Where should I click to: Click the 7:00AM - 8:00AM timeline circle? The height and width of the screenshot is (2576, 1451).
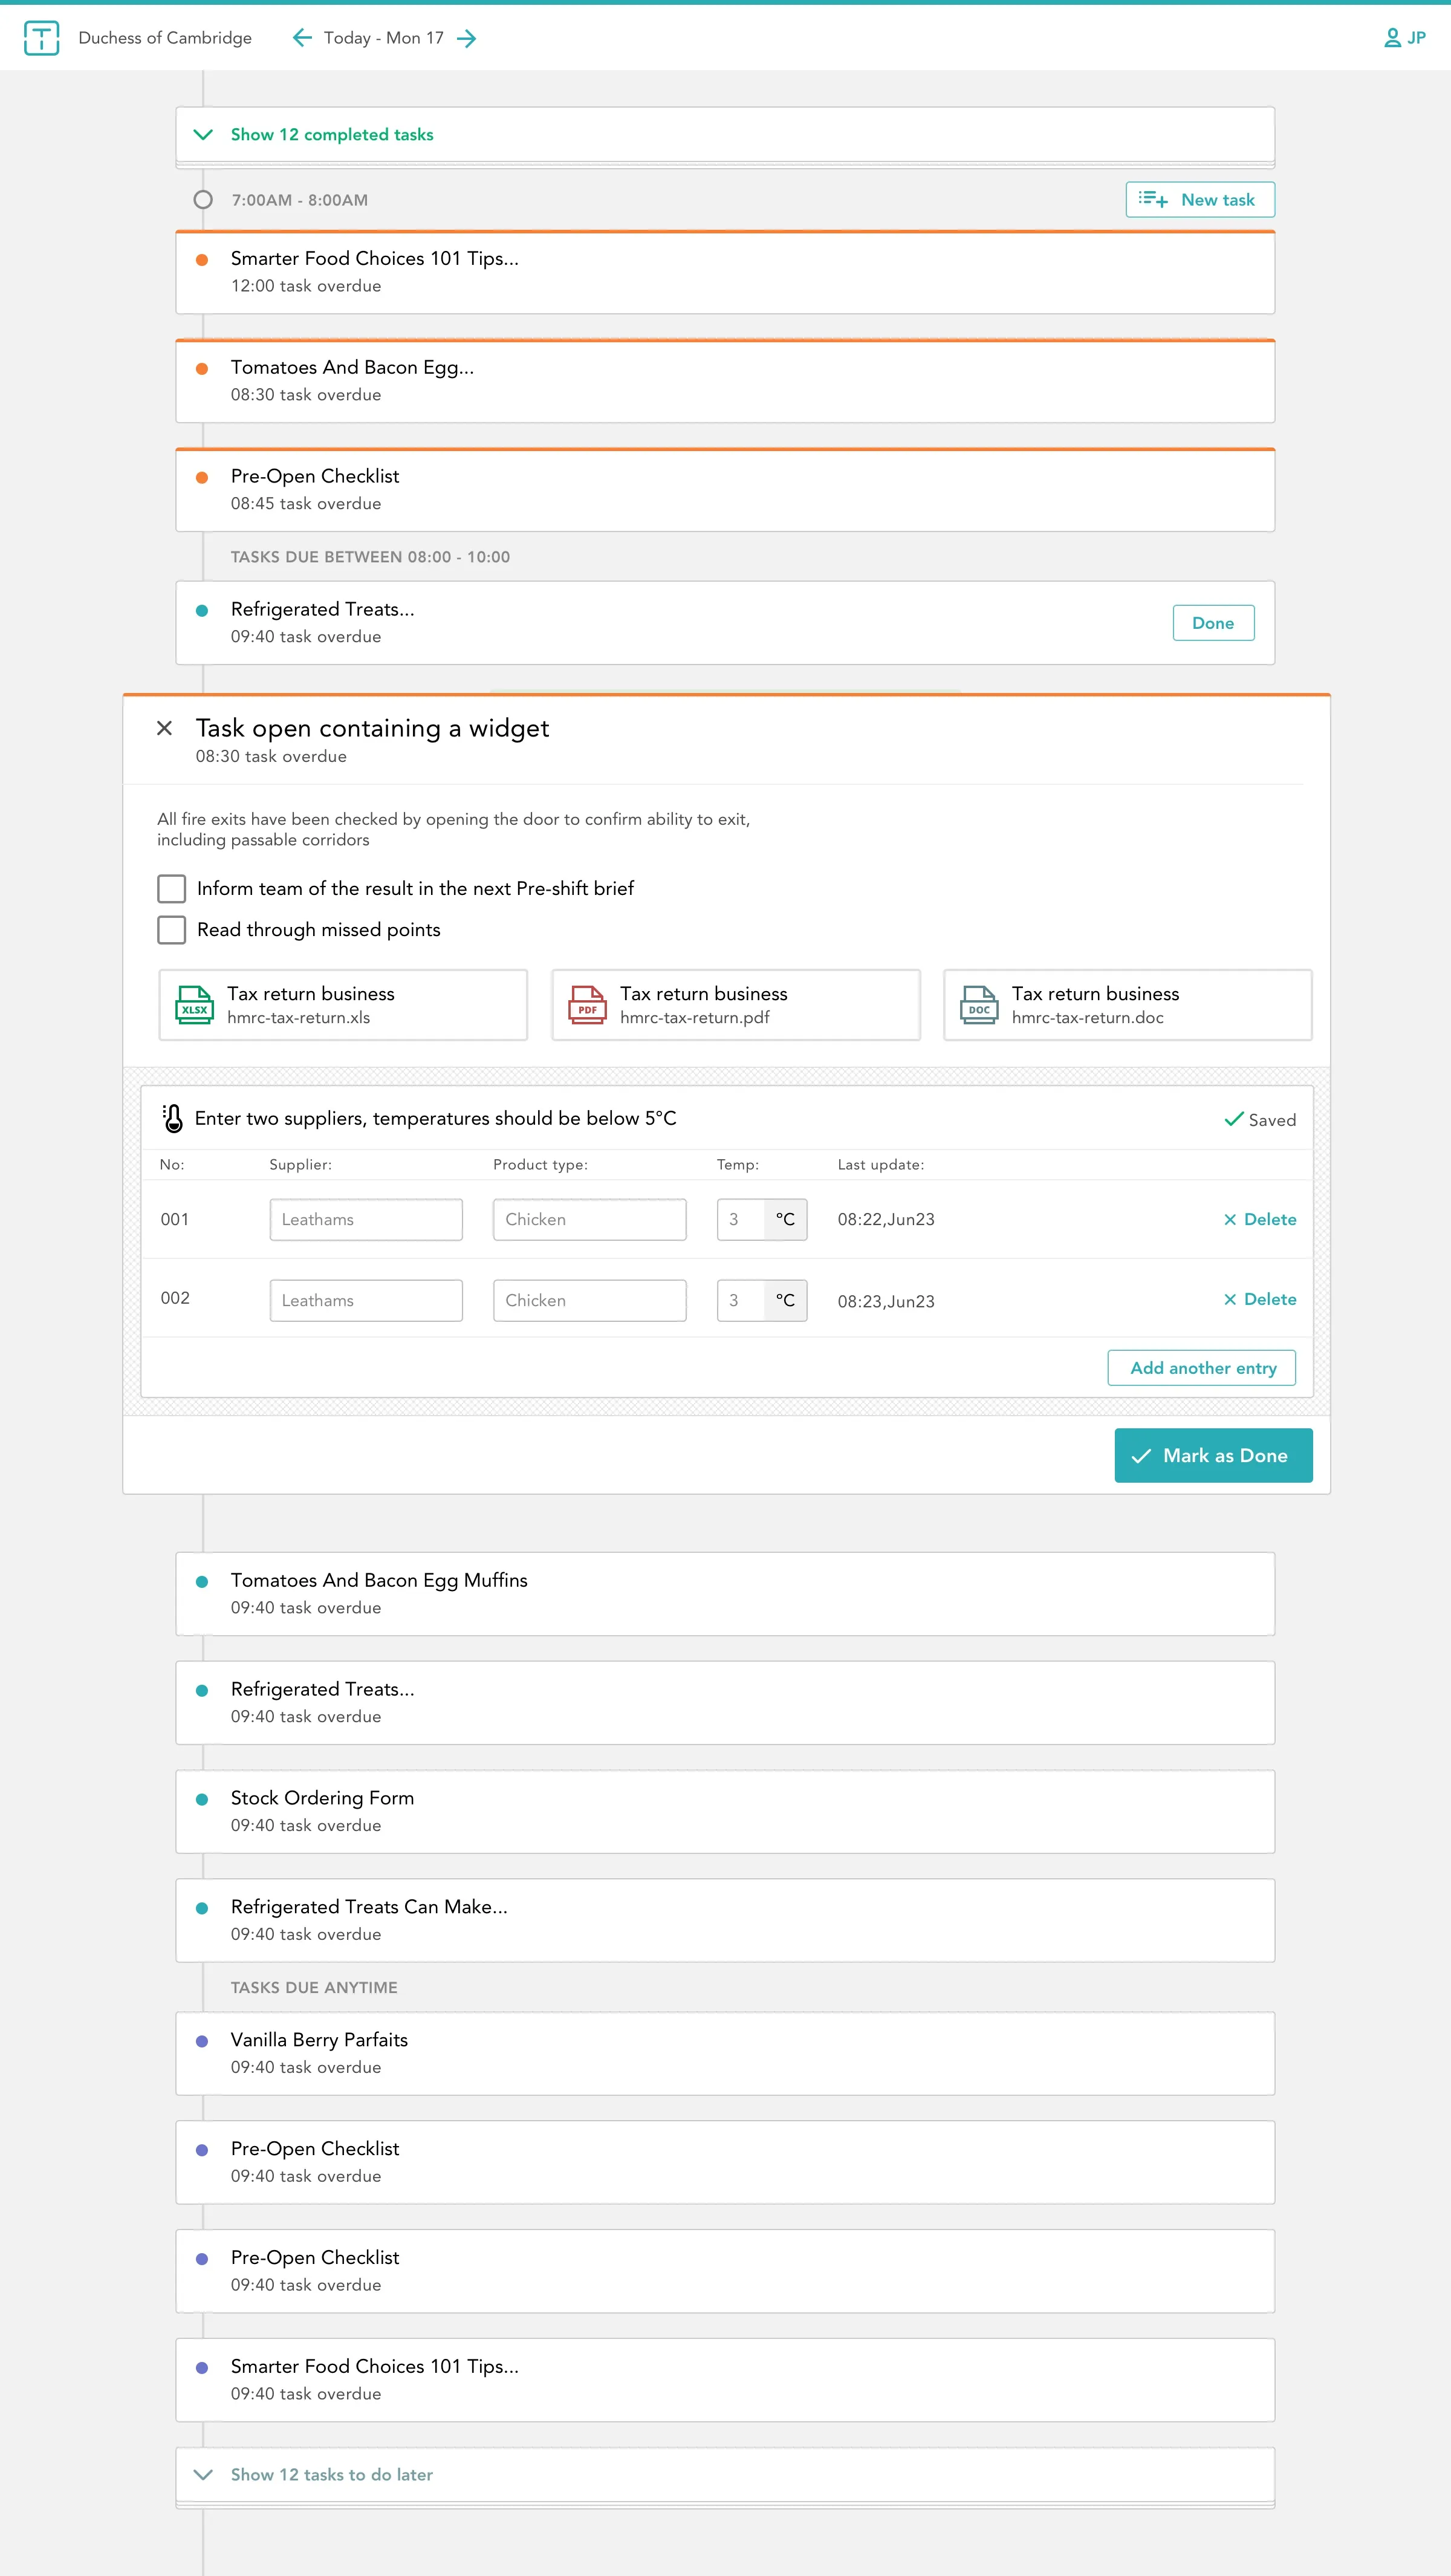(x=203, y=199)
